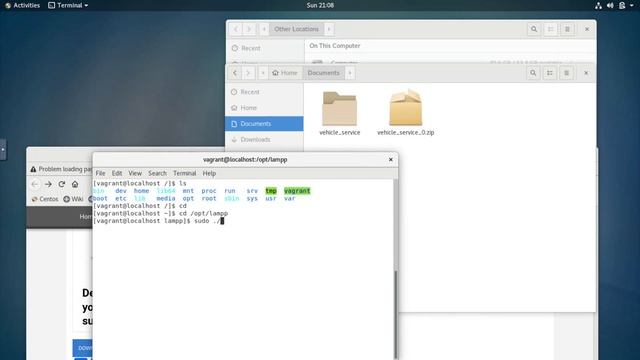Image resolution: width=640 pixels, height=360 pixels.
Task: Select Documents in sidebar
Action: click(x=264, y=124)
